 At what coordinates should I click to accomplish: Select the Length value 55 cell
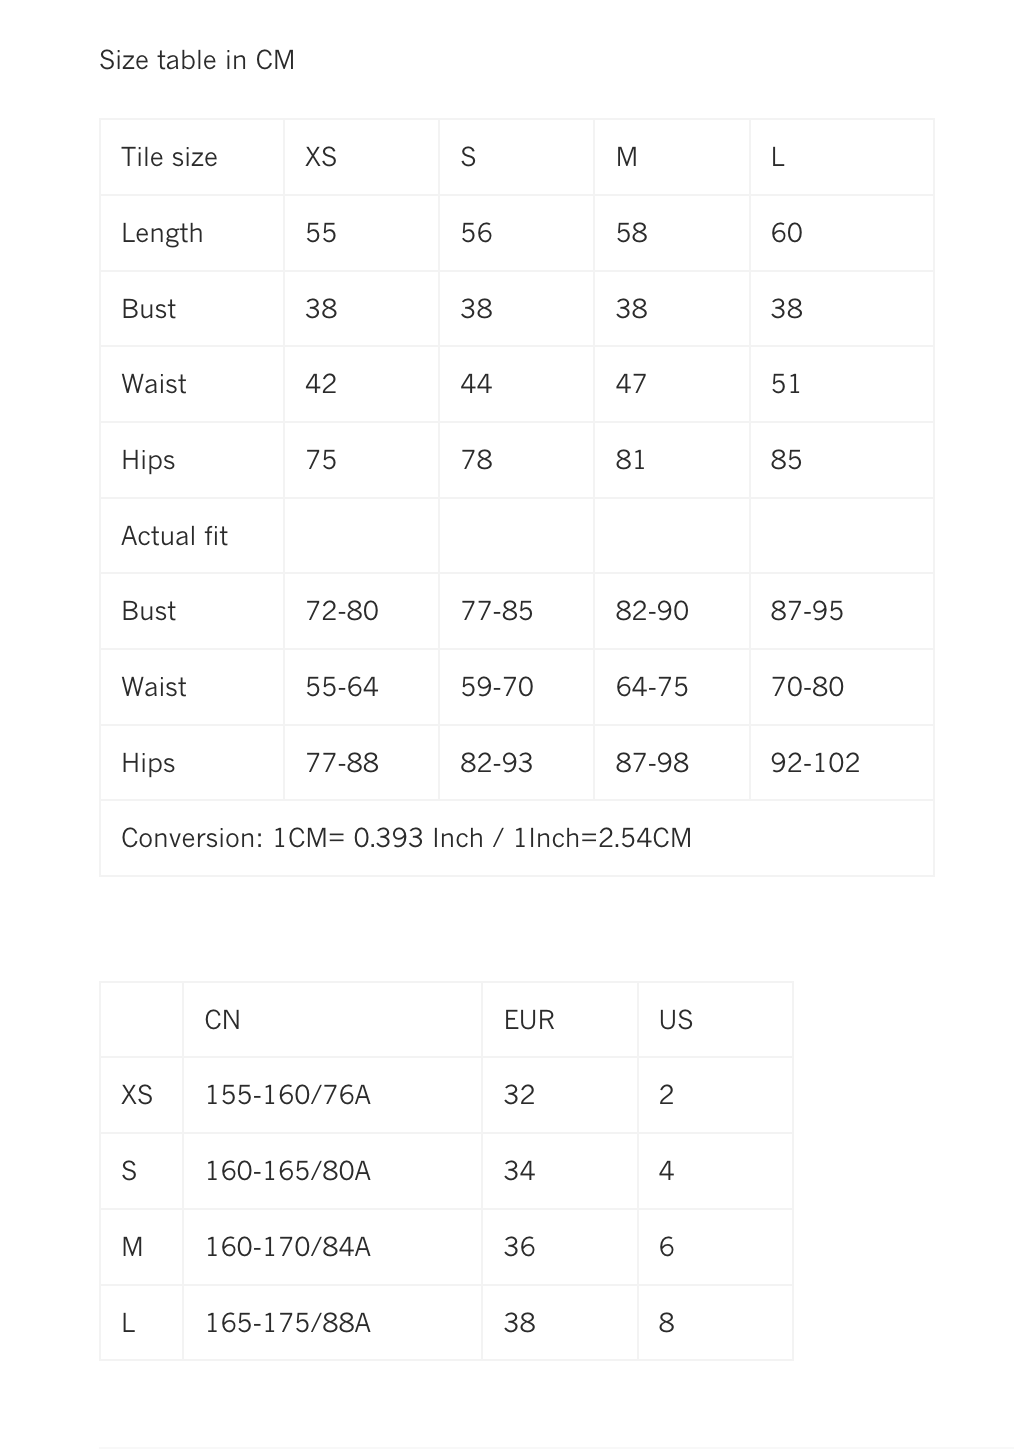[x=321, y=233]
